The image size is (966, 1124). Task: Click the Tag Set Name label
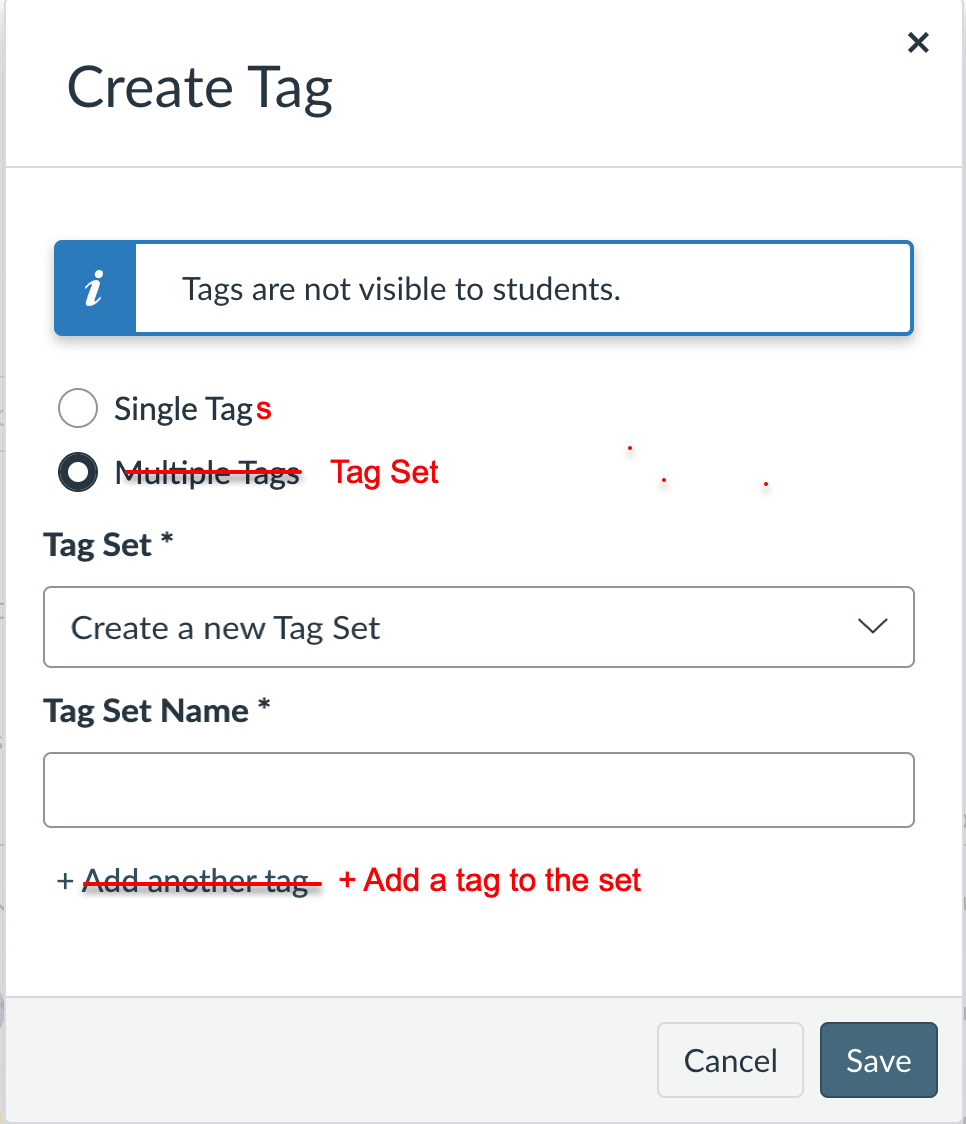156,710
